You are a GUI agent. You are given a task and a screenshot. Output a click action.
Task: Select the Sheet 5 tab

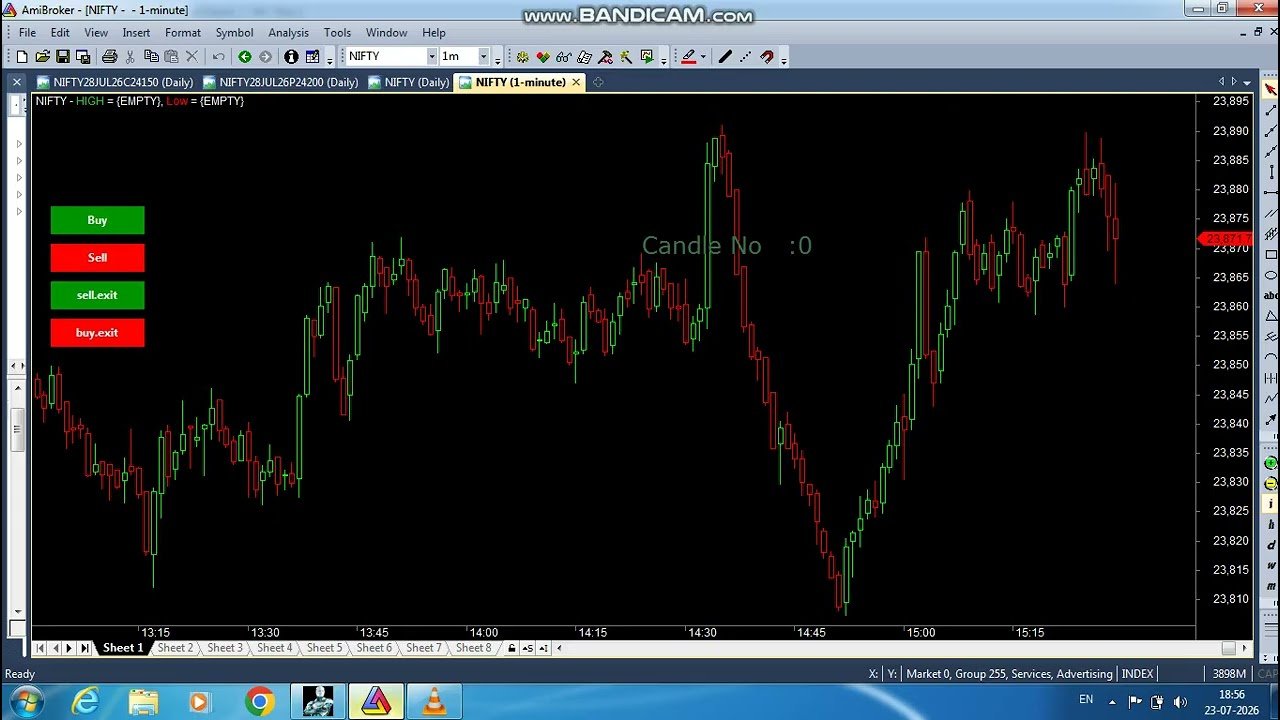tap(324, 648)
